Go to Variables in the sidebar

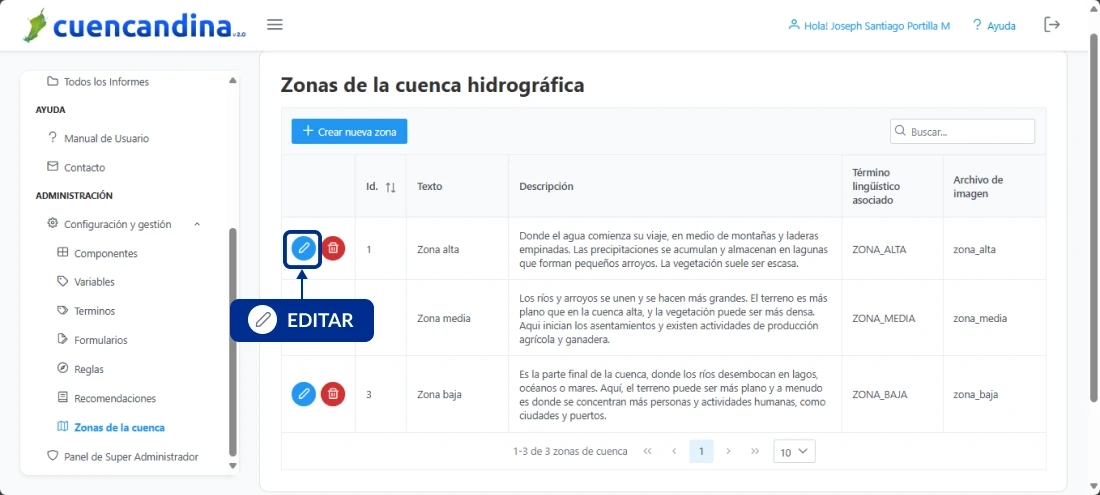[94, 282]
